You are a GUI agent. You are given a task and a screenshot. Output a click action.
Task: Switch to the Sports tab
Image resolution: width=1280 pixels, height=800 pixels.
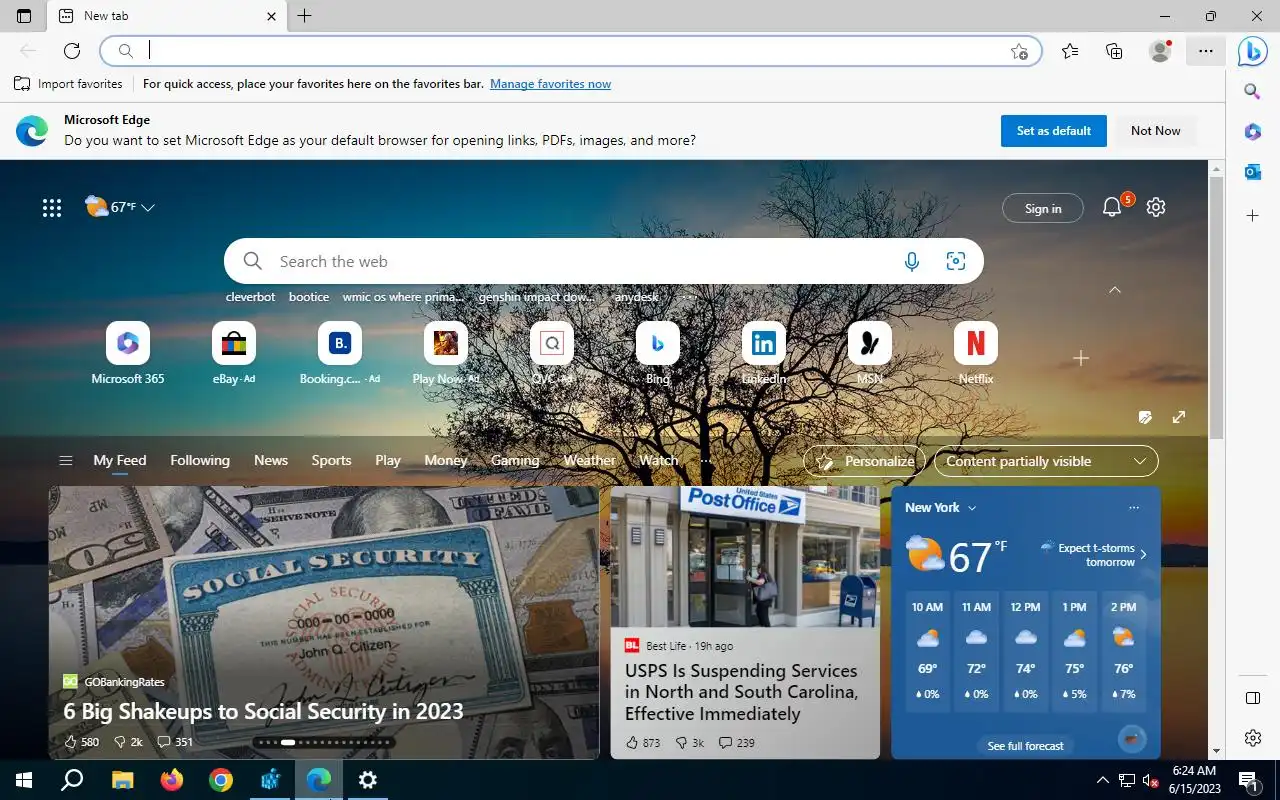(x=331, y=460)
